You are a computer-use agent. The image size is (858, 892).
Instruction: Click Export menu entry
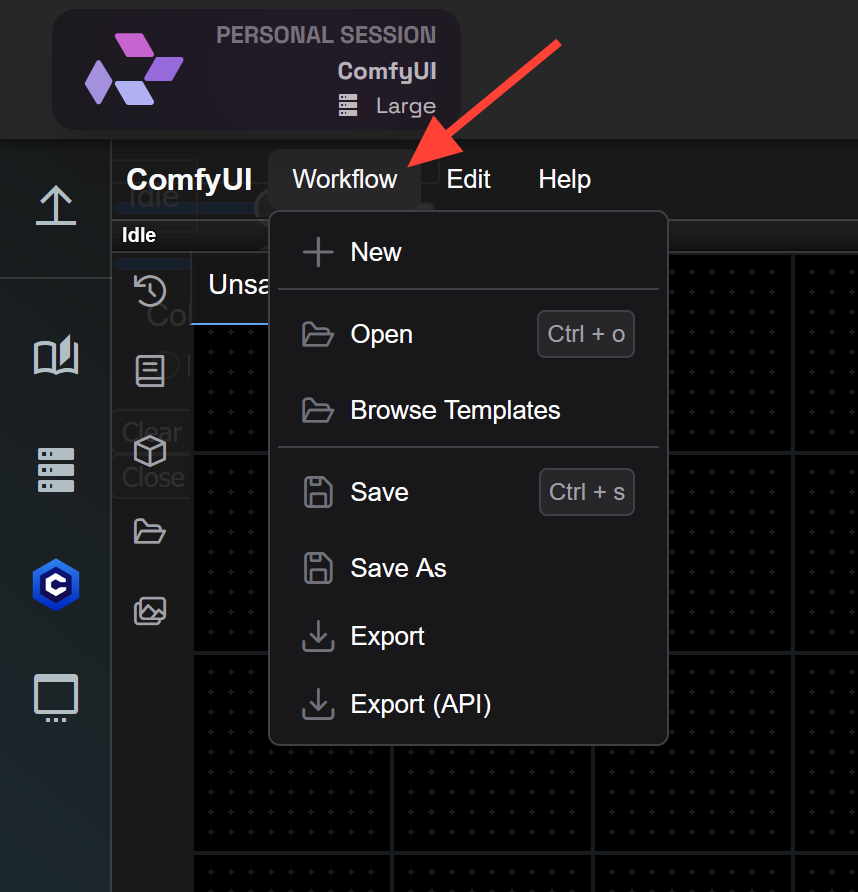click(x=468, y=636)
